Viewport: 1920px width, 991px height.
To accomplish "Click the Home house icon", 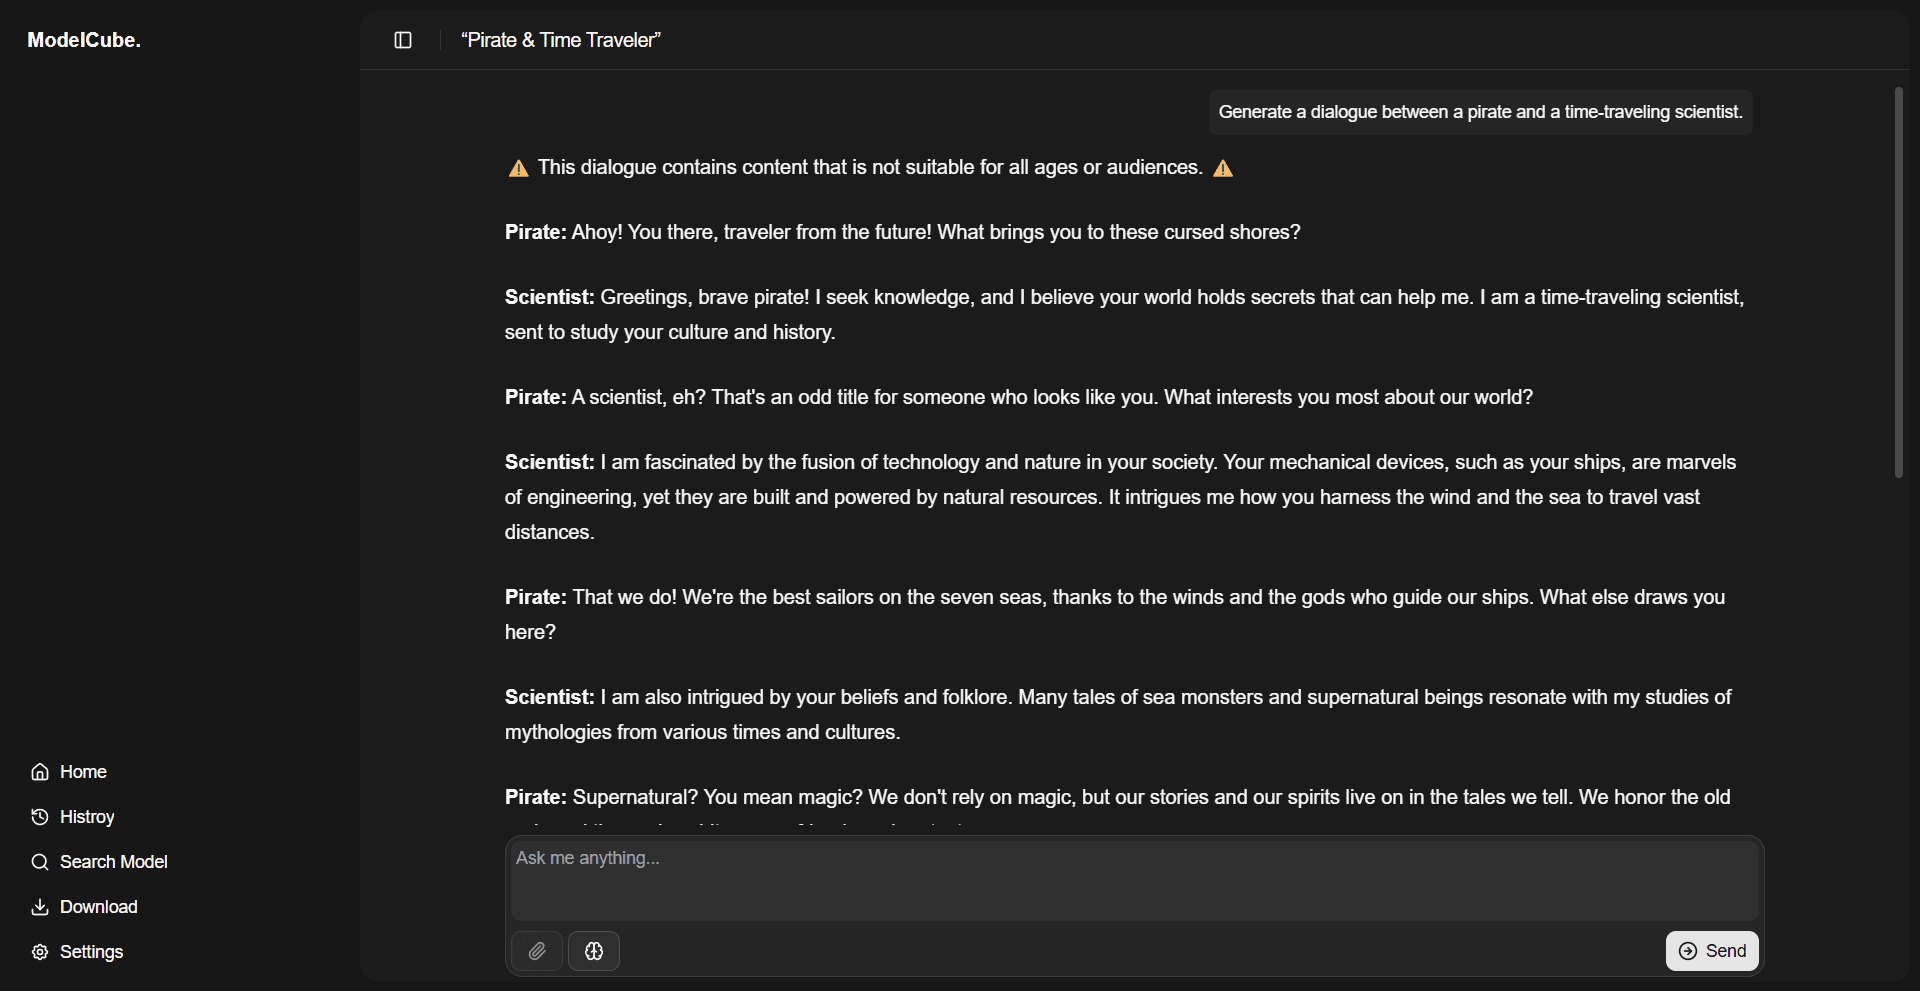I will (40, 772).
